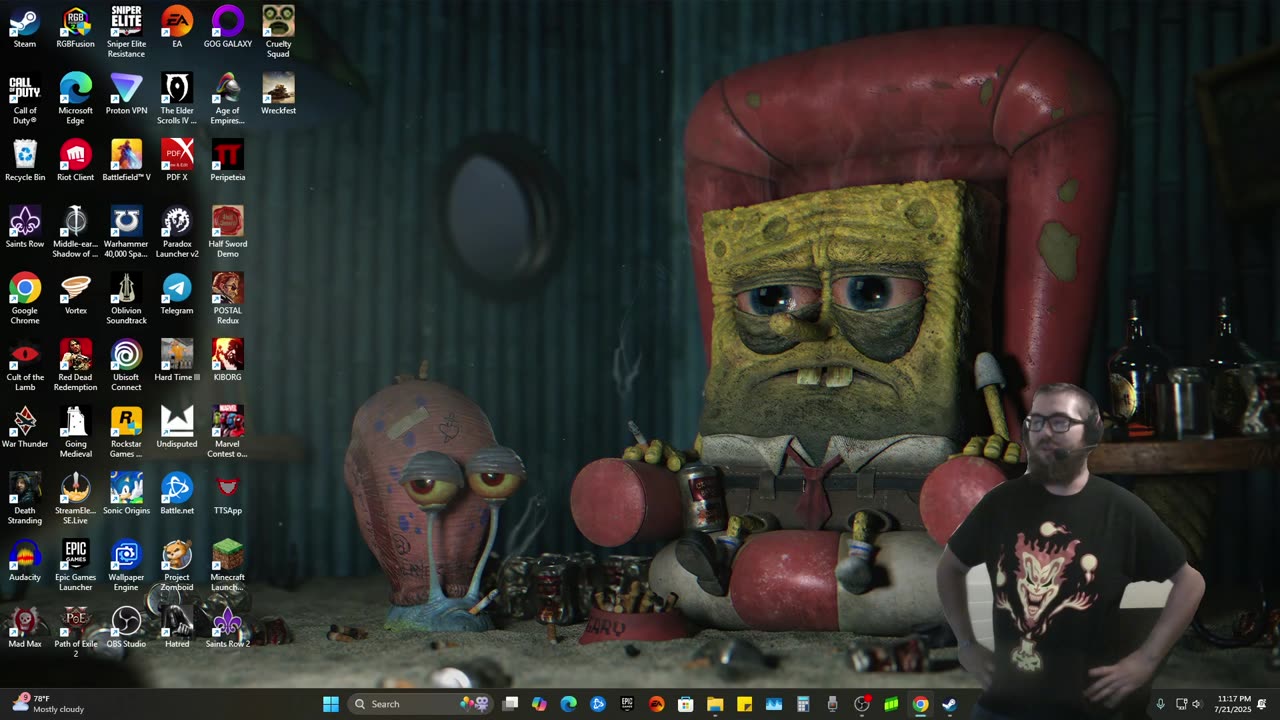The width and height of the screenshot is (1280, 720).
Task: Open the Windows Start menu
Action: [x=331, y=704]
